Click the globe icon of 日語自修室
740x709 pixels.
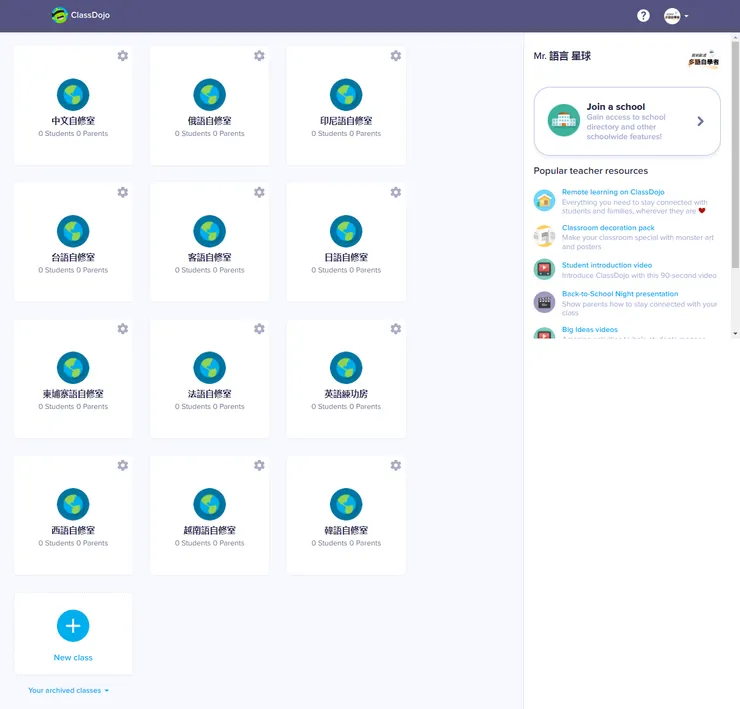pos(346,231)
